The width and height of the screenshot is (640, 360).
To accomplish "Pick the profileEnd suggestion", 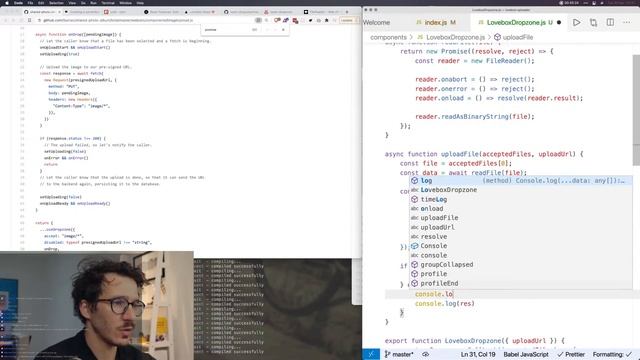I will click(x=521, y=283).
